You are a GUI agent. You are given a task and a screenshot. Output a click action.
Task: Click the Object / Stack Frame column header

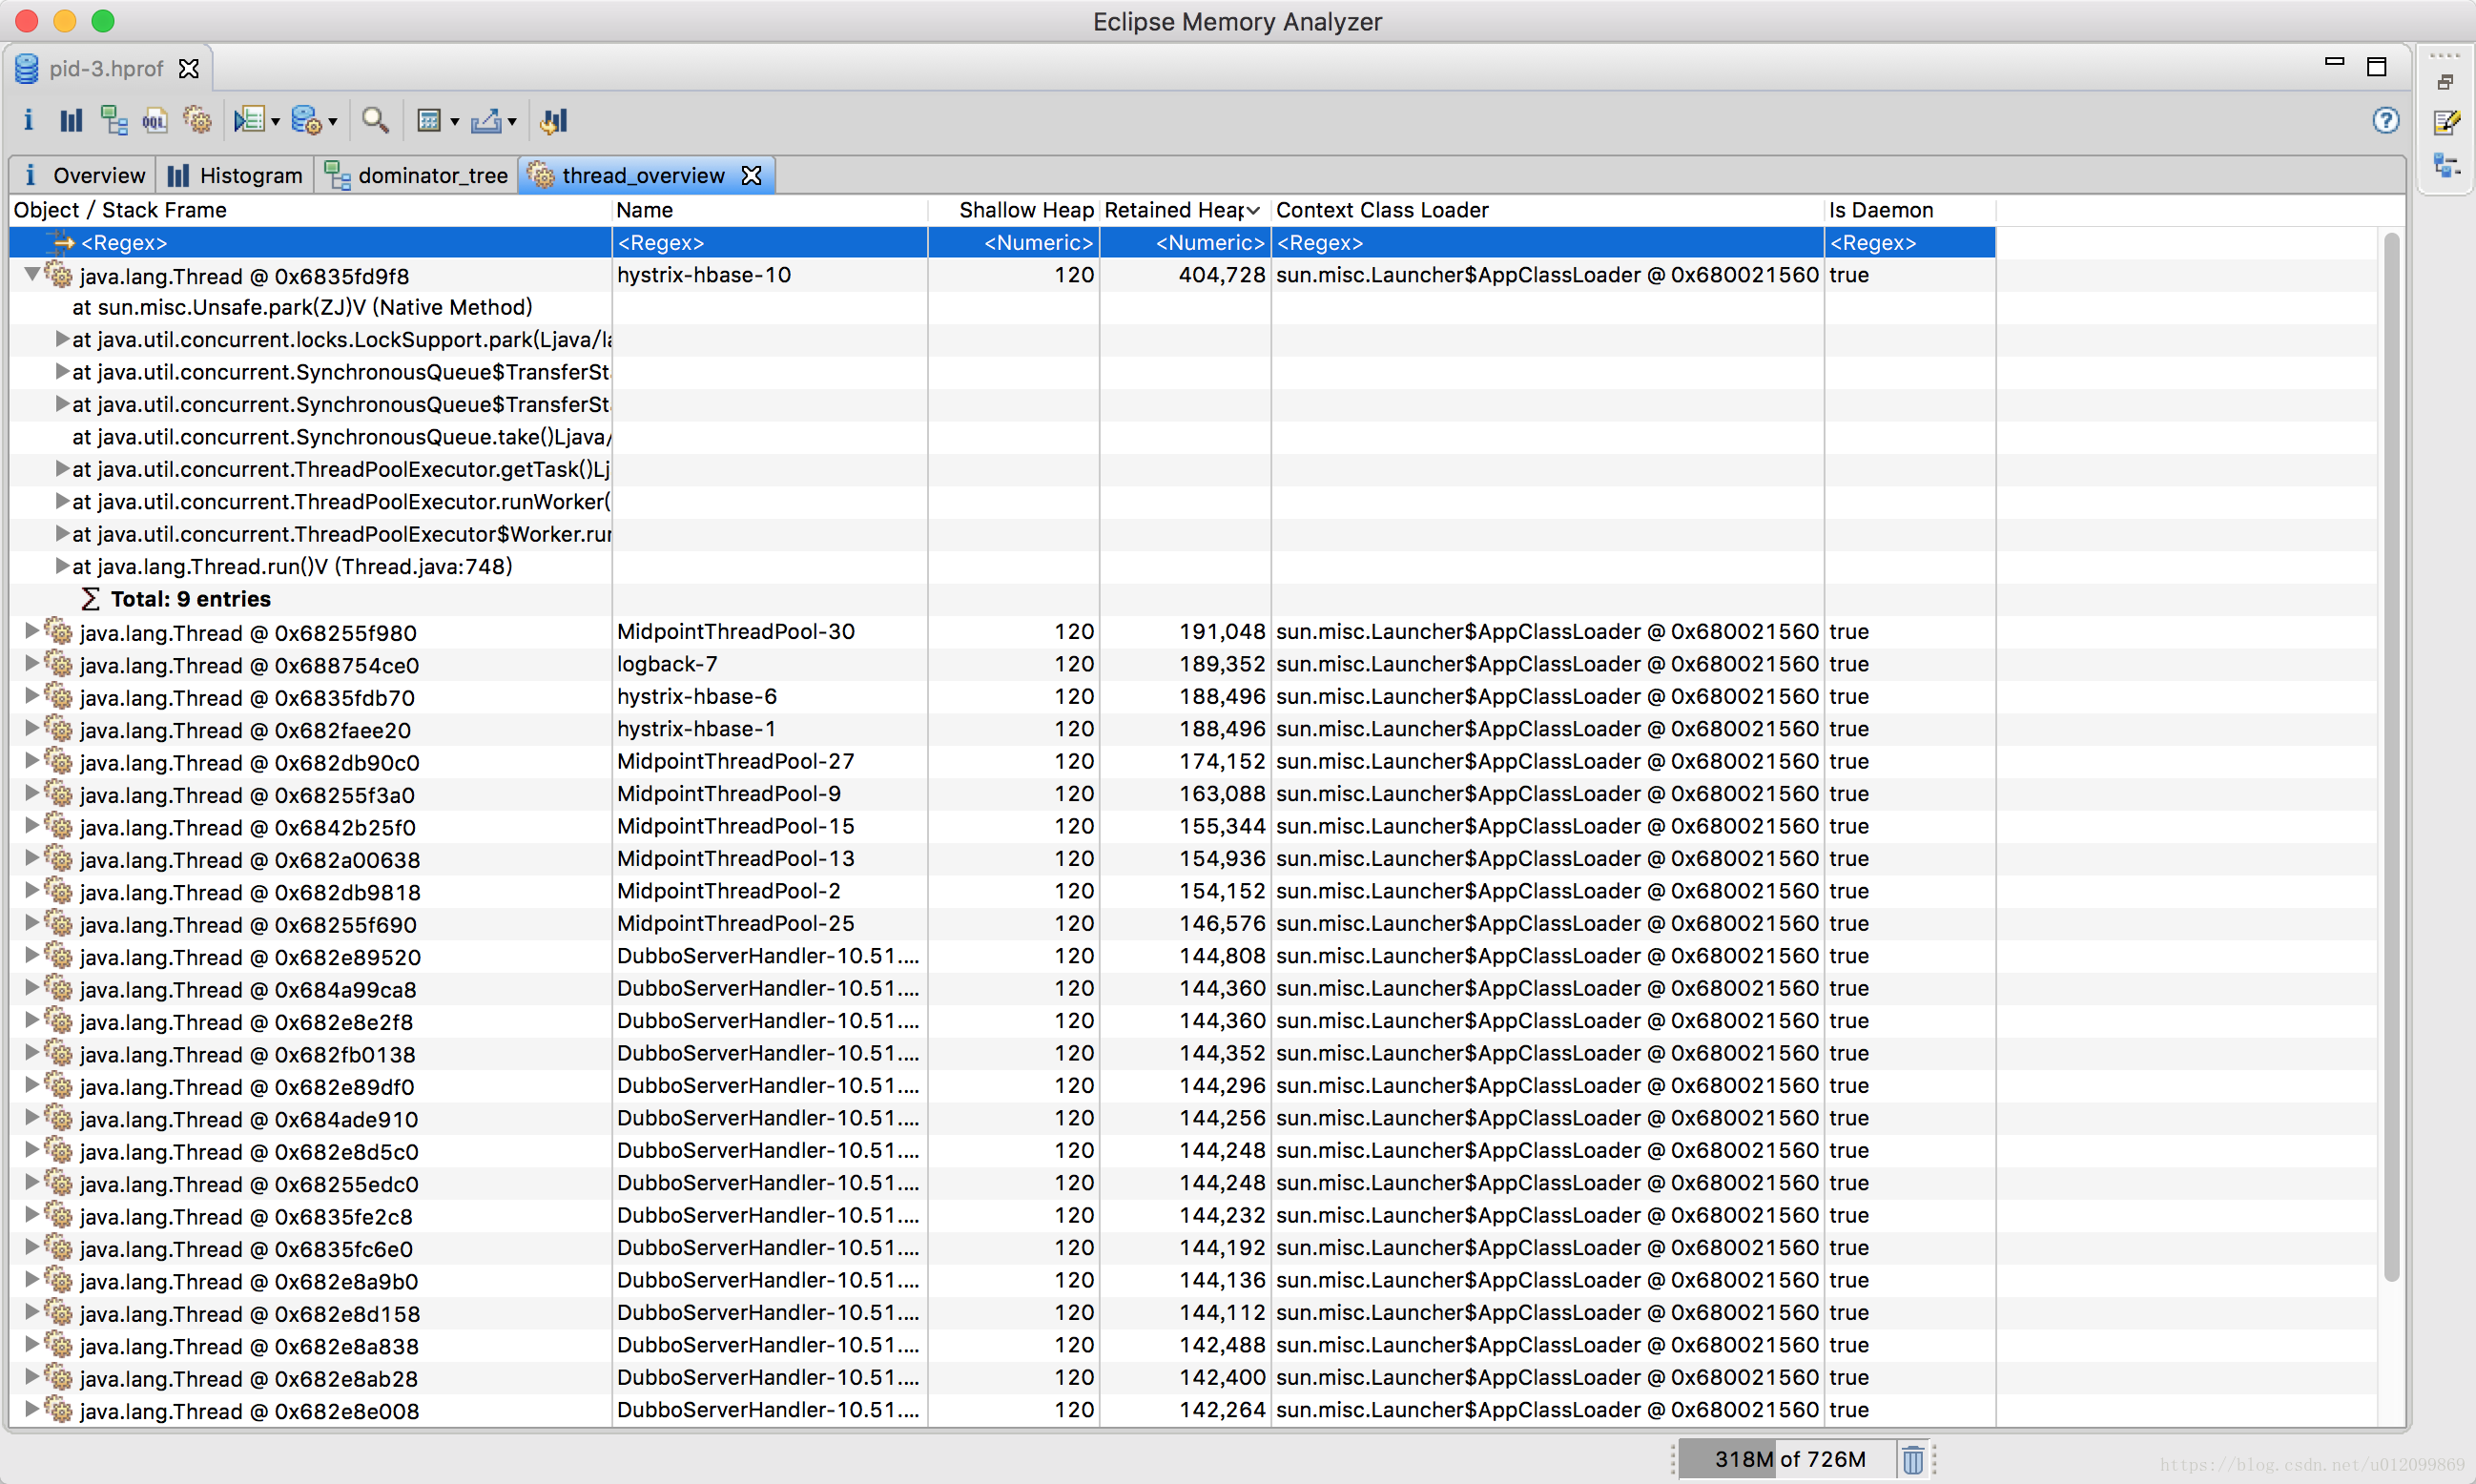pos(310,210)
